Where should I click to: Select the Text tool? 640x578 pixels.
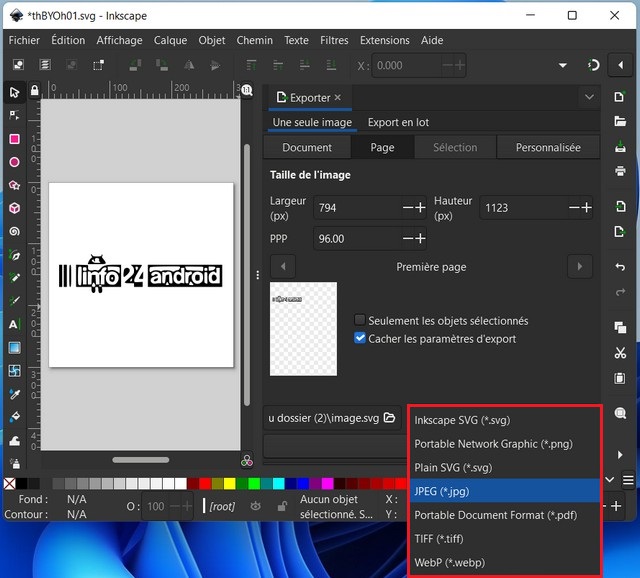pos(14,325)
